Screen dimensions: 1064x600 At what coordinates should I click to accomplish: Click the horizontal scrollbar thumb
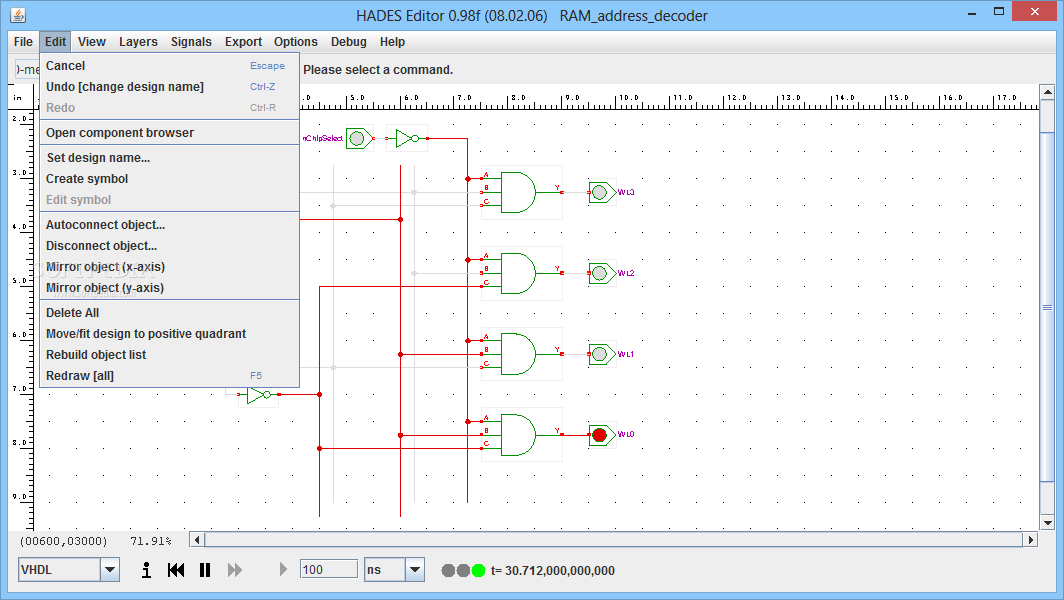point(614,540)
